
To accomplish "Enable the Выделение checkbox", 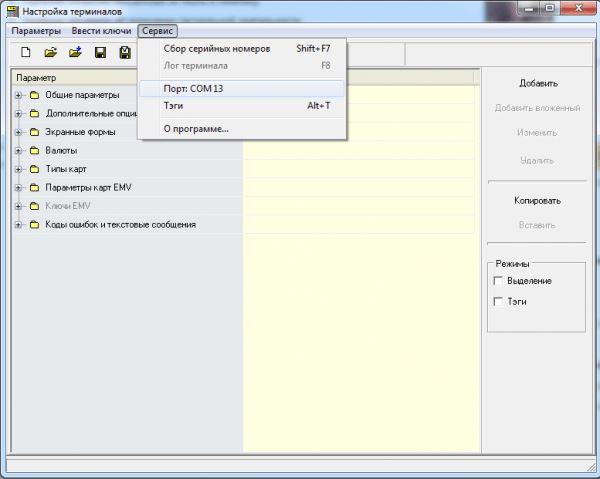I will click(x=498, y=281).
